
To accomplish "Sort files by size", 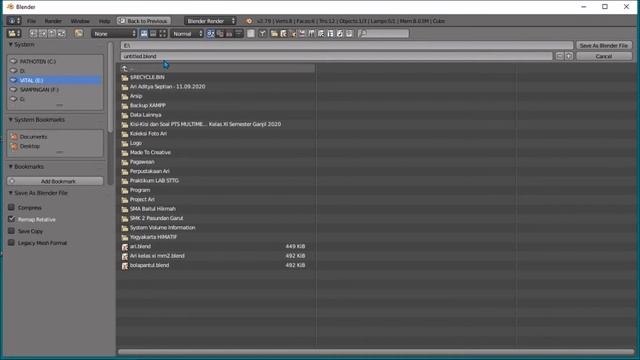I will pos(239,33).
